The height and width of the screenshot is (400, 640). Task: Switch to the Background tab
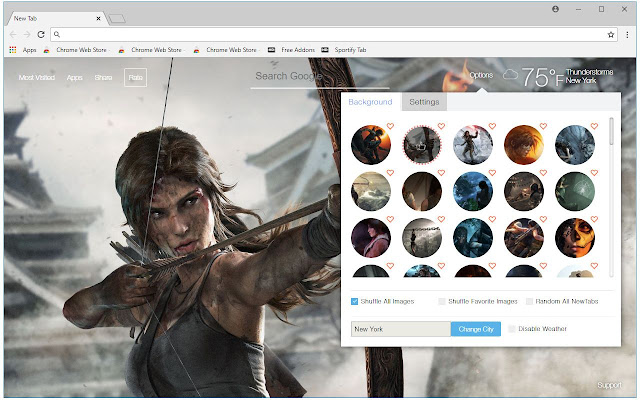(370, 102)
